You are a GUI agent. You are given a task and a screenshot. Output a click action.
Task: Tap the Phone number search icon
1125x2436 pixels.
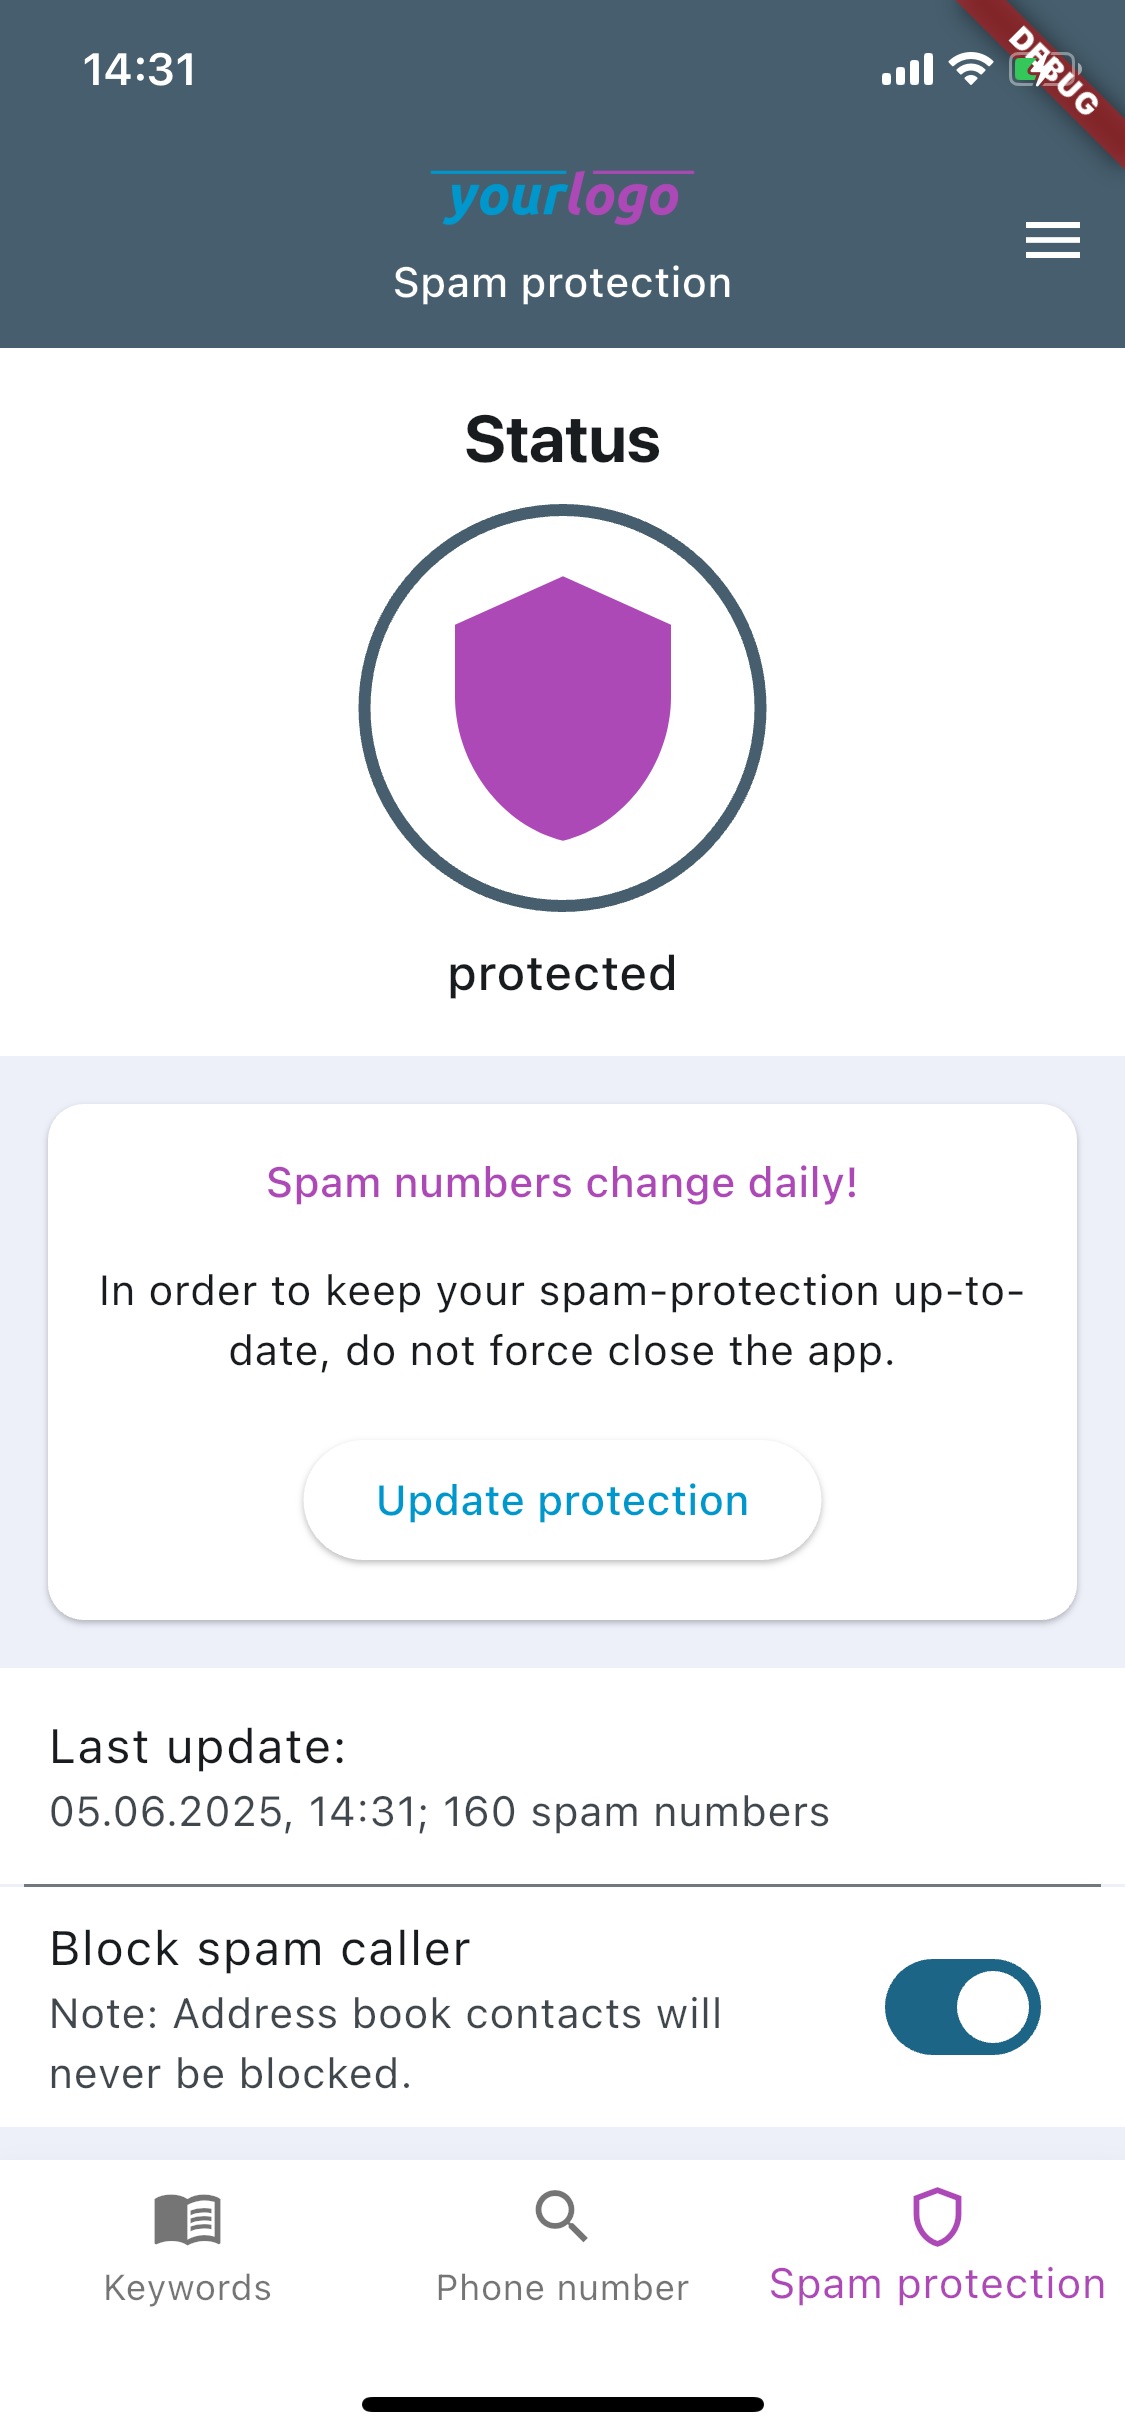point(561,2216)
